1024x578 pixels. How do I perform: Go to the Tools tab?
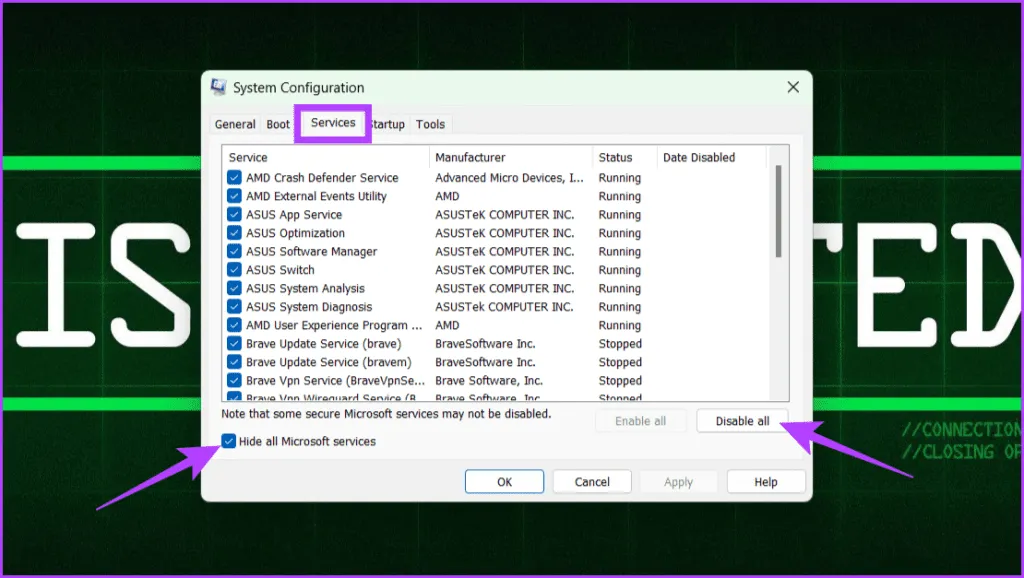pos(431,124)
